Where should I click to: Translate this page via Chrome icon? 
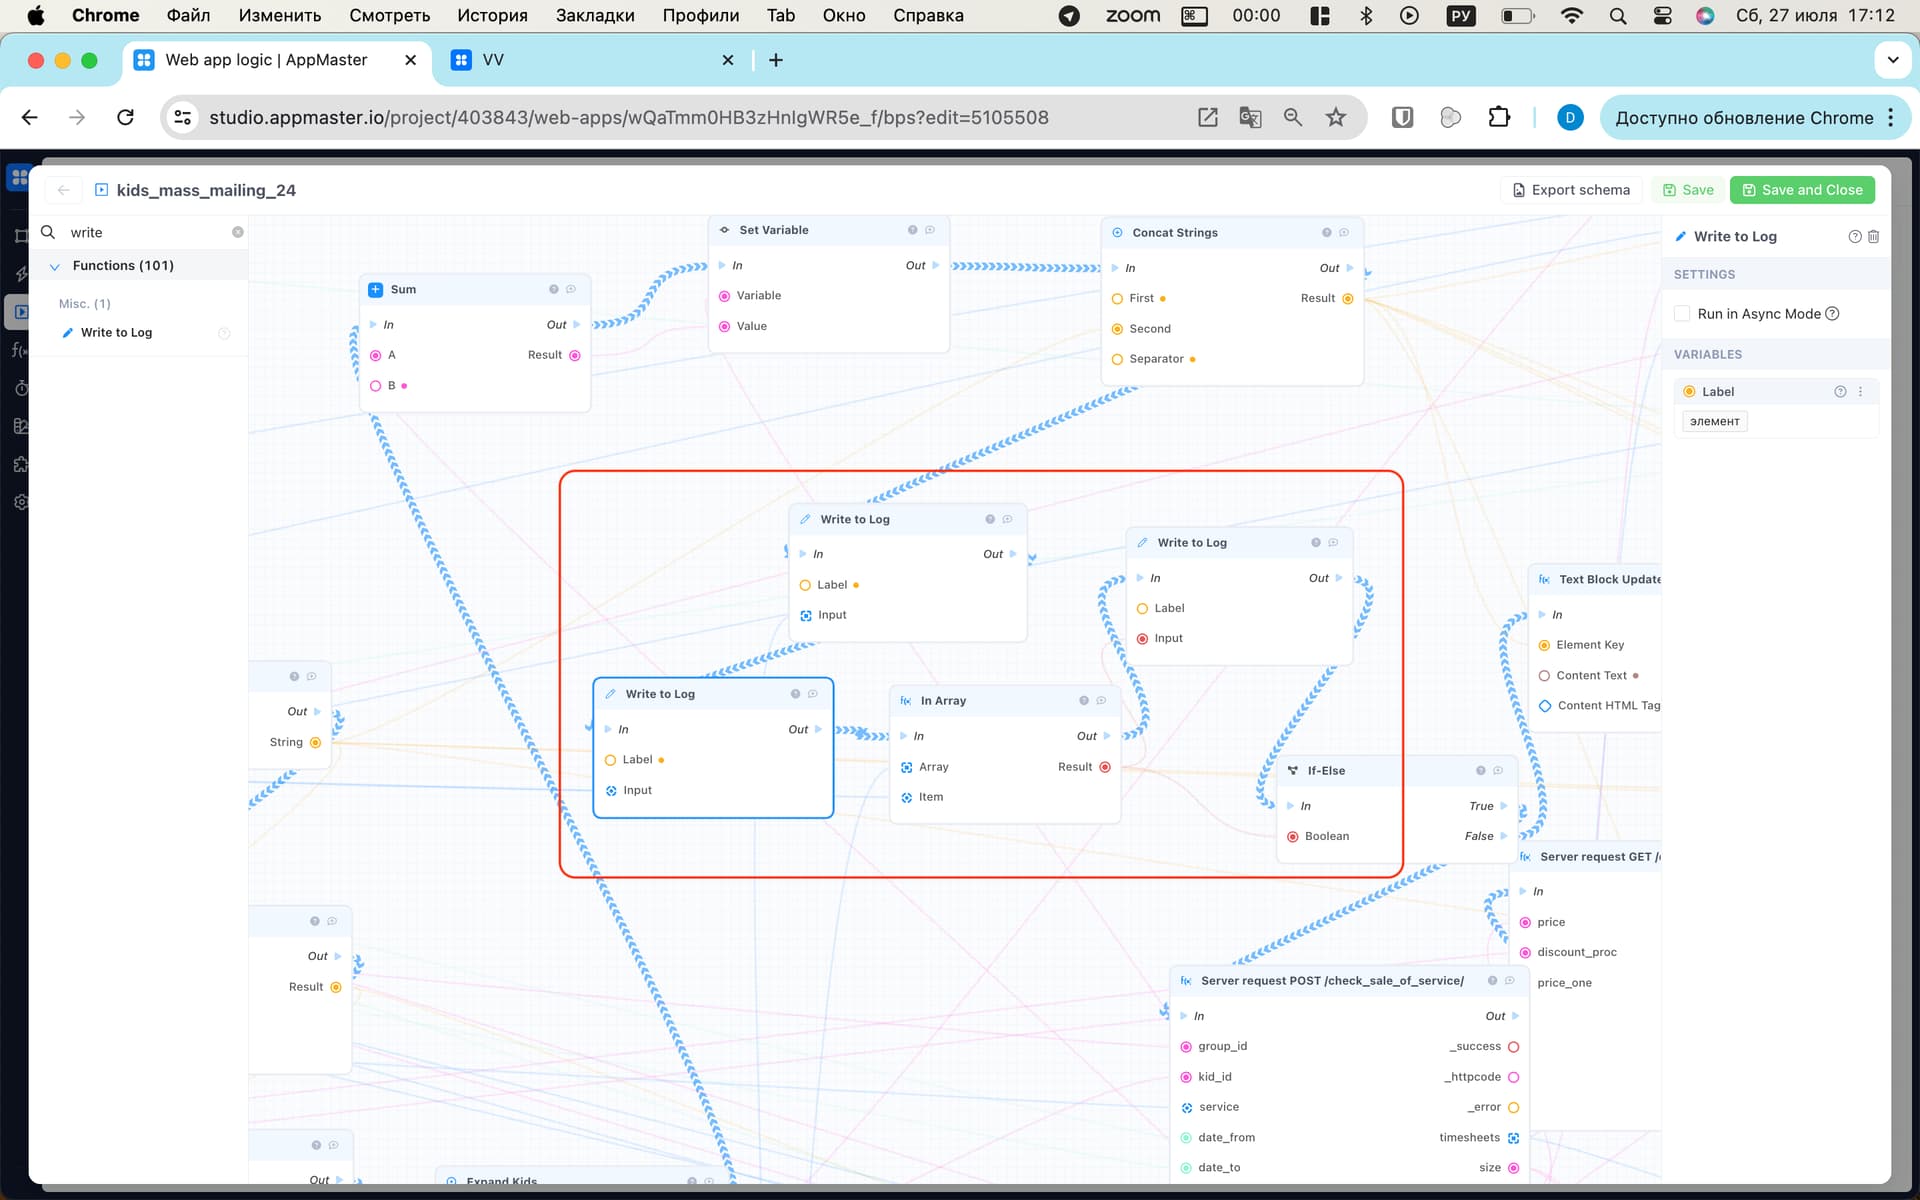coord(1250,117)
